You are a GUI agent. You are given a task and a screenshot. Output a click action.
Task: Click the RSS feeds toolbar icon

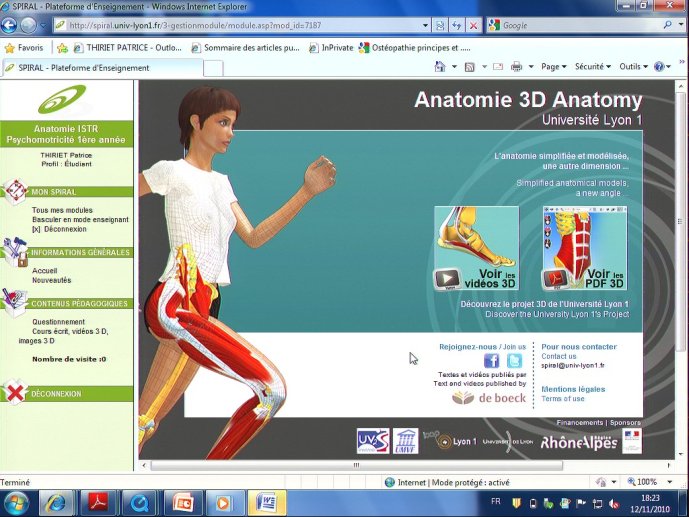[470, 67]
